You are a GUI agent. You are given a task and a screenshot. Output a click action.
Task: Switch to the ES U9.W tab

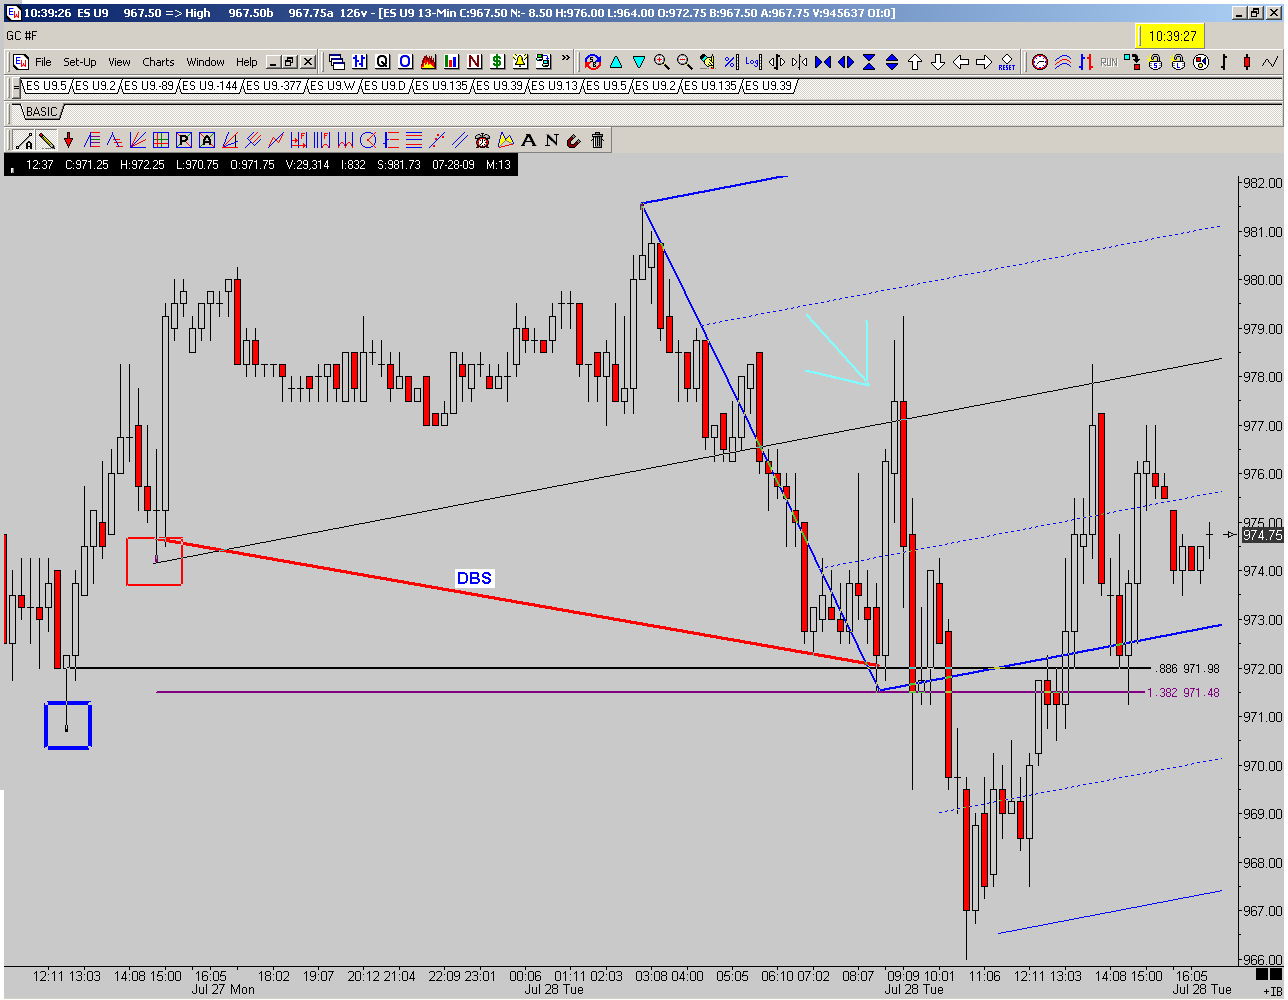333,86
